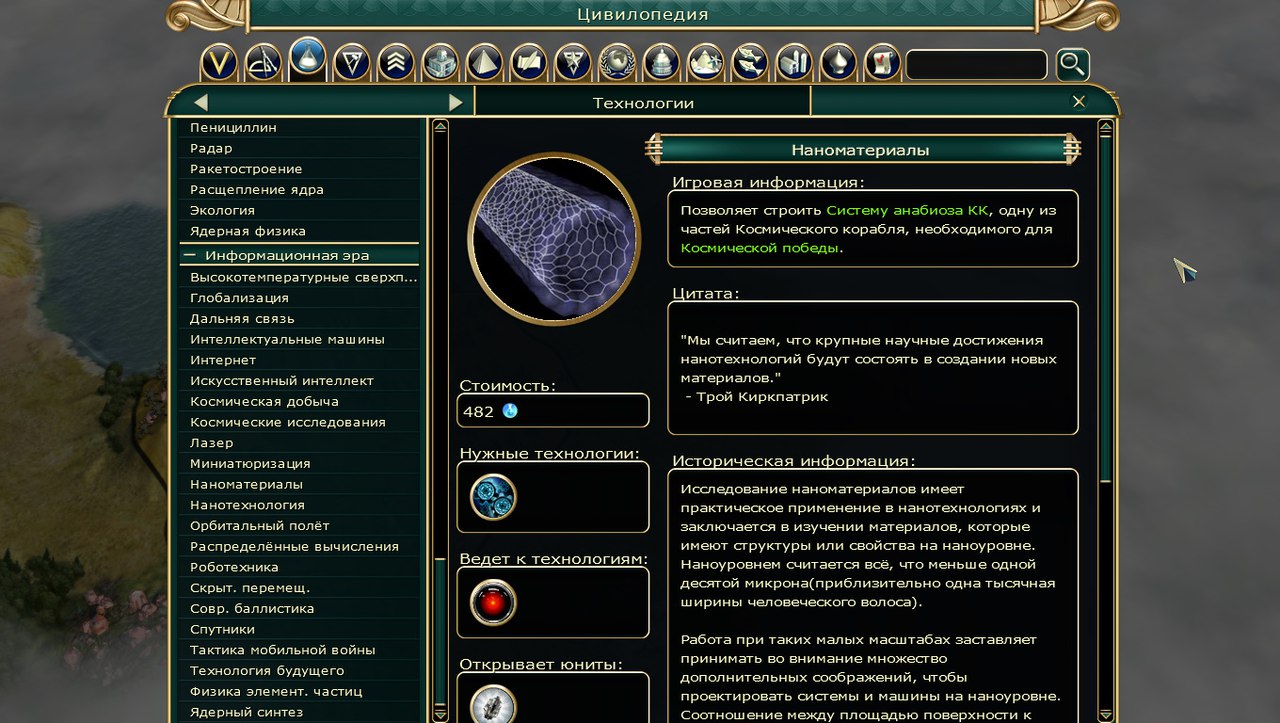The width and height of the screenshot is (1280, 723).
Task: Follow the Космической победы link
Action: click(x=759, y=248)
